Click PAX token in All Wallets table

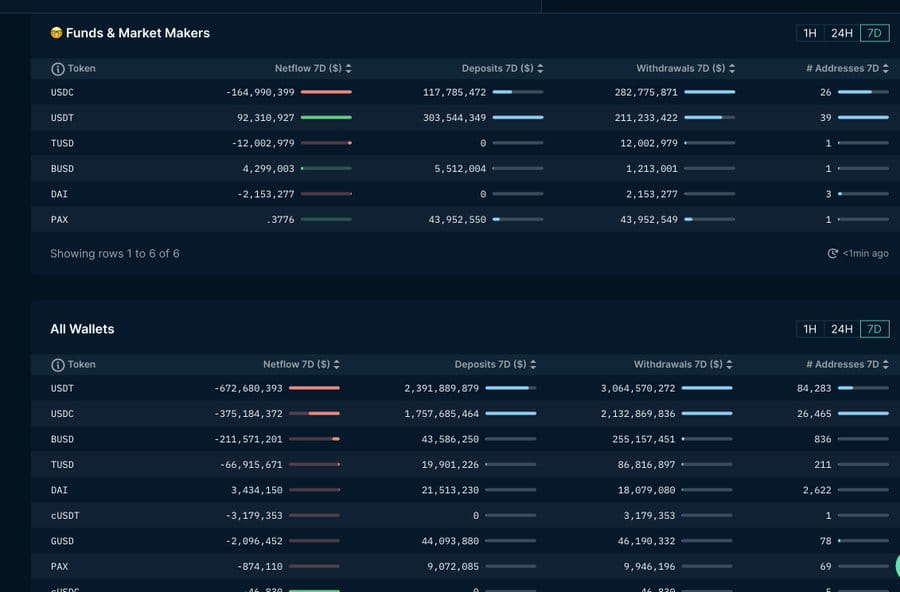click(59, 566)
